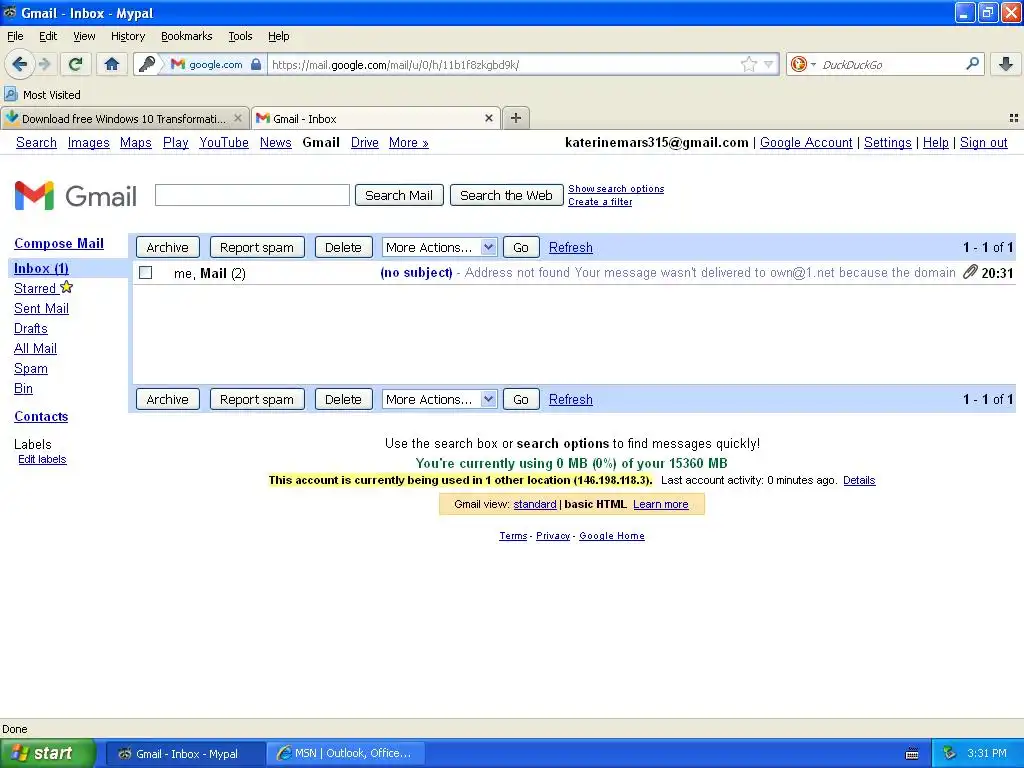This screenshot has height=768, width=1024.
Task: Click the browser address bar URL field
Action: [503, 64]
